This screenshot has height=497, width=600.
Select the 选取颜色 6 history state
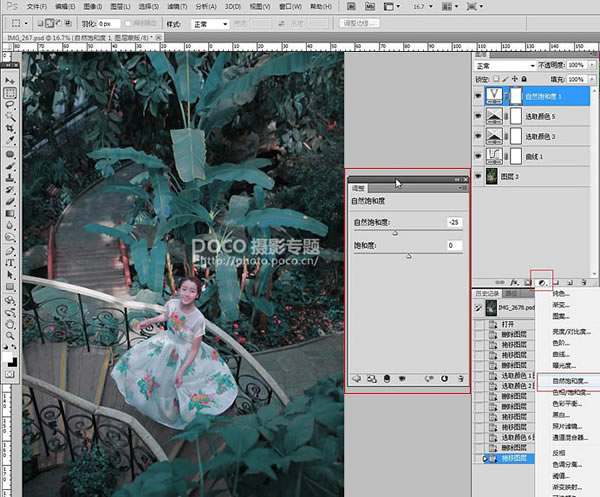(x=504, y=437)
